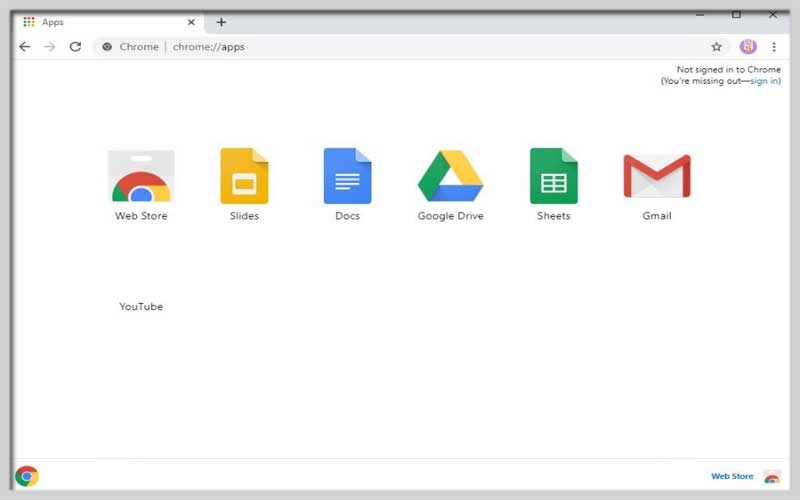
Task: Launch Google Drive app
Action: (x=451, y=176)
